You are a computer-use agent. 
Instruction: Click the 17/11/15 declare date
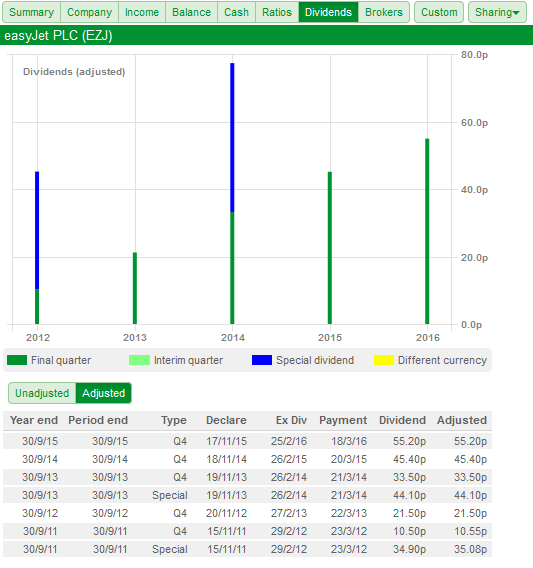226,441
